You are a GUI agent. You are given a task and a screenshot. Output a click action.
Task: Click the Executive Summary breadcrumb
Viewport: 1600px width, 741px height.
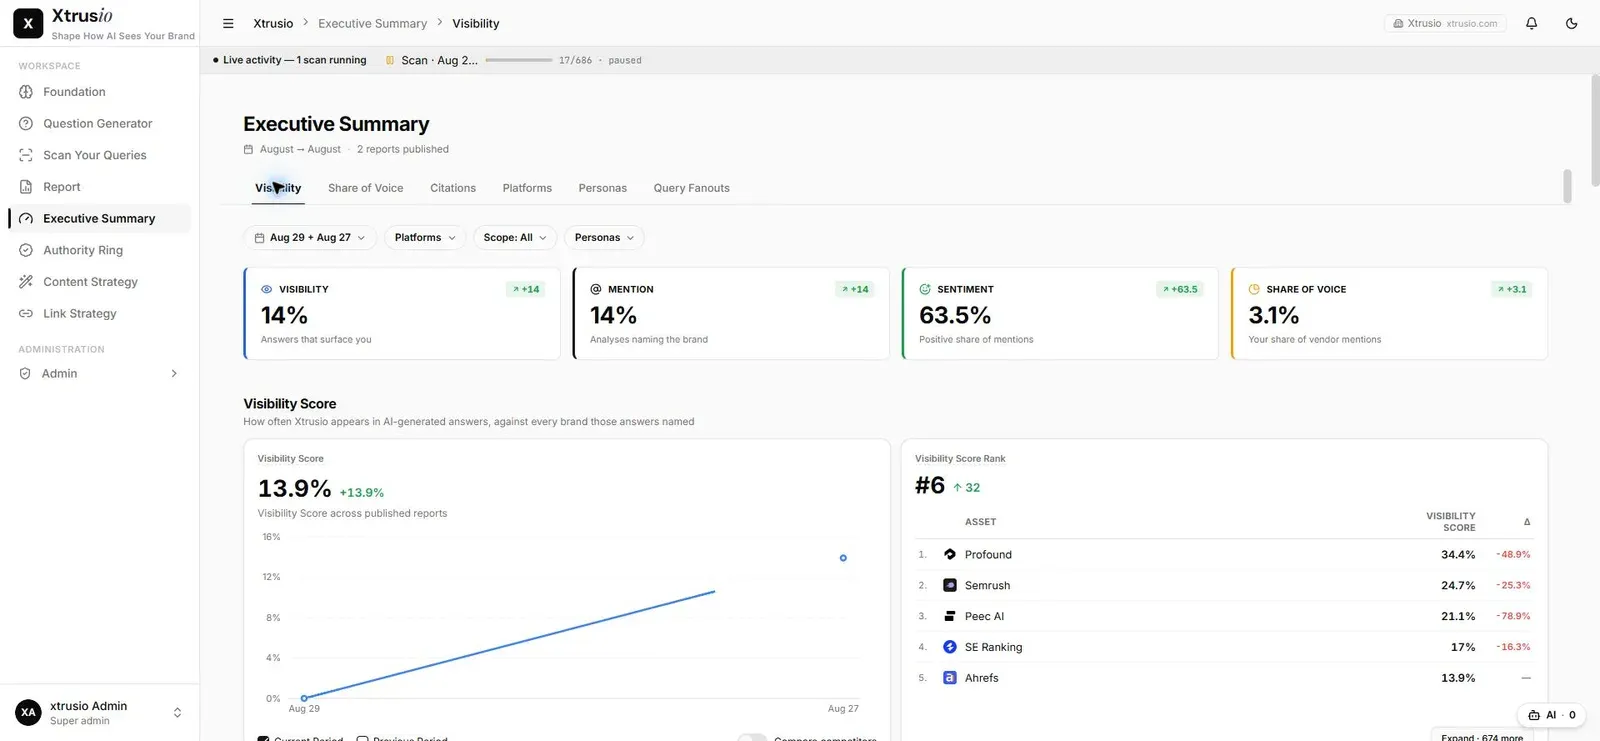(x=372, y=23)
